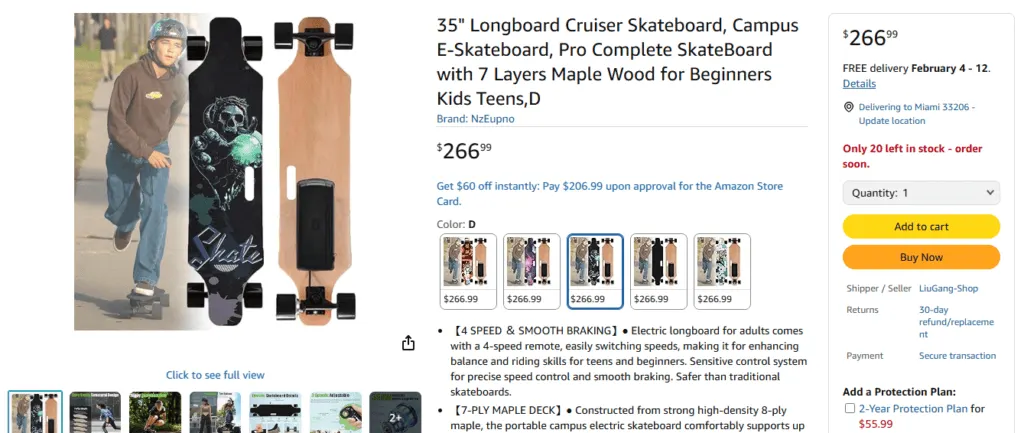Click the yellow Add to cart button

click(x=921, y=226)
